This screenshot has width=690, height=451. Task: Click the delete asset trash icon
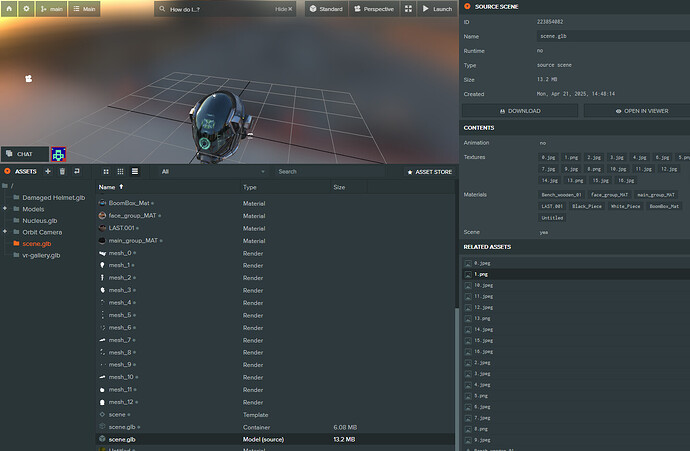[x=62, y=171]
